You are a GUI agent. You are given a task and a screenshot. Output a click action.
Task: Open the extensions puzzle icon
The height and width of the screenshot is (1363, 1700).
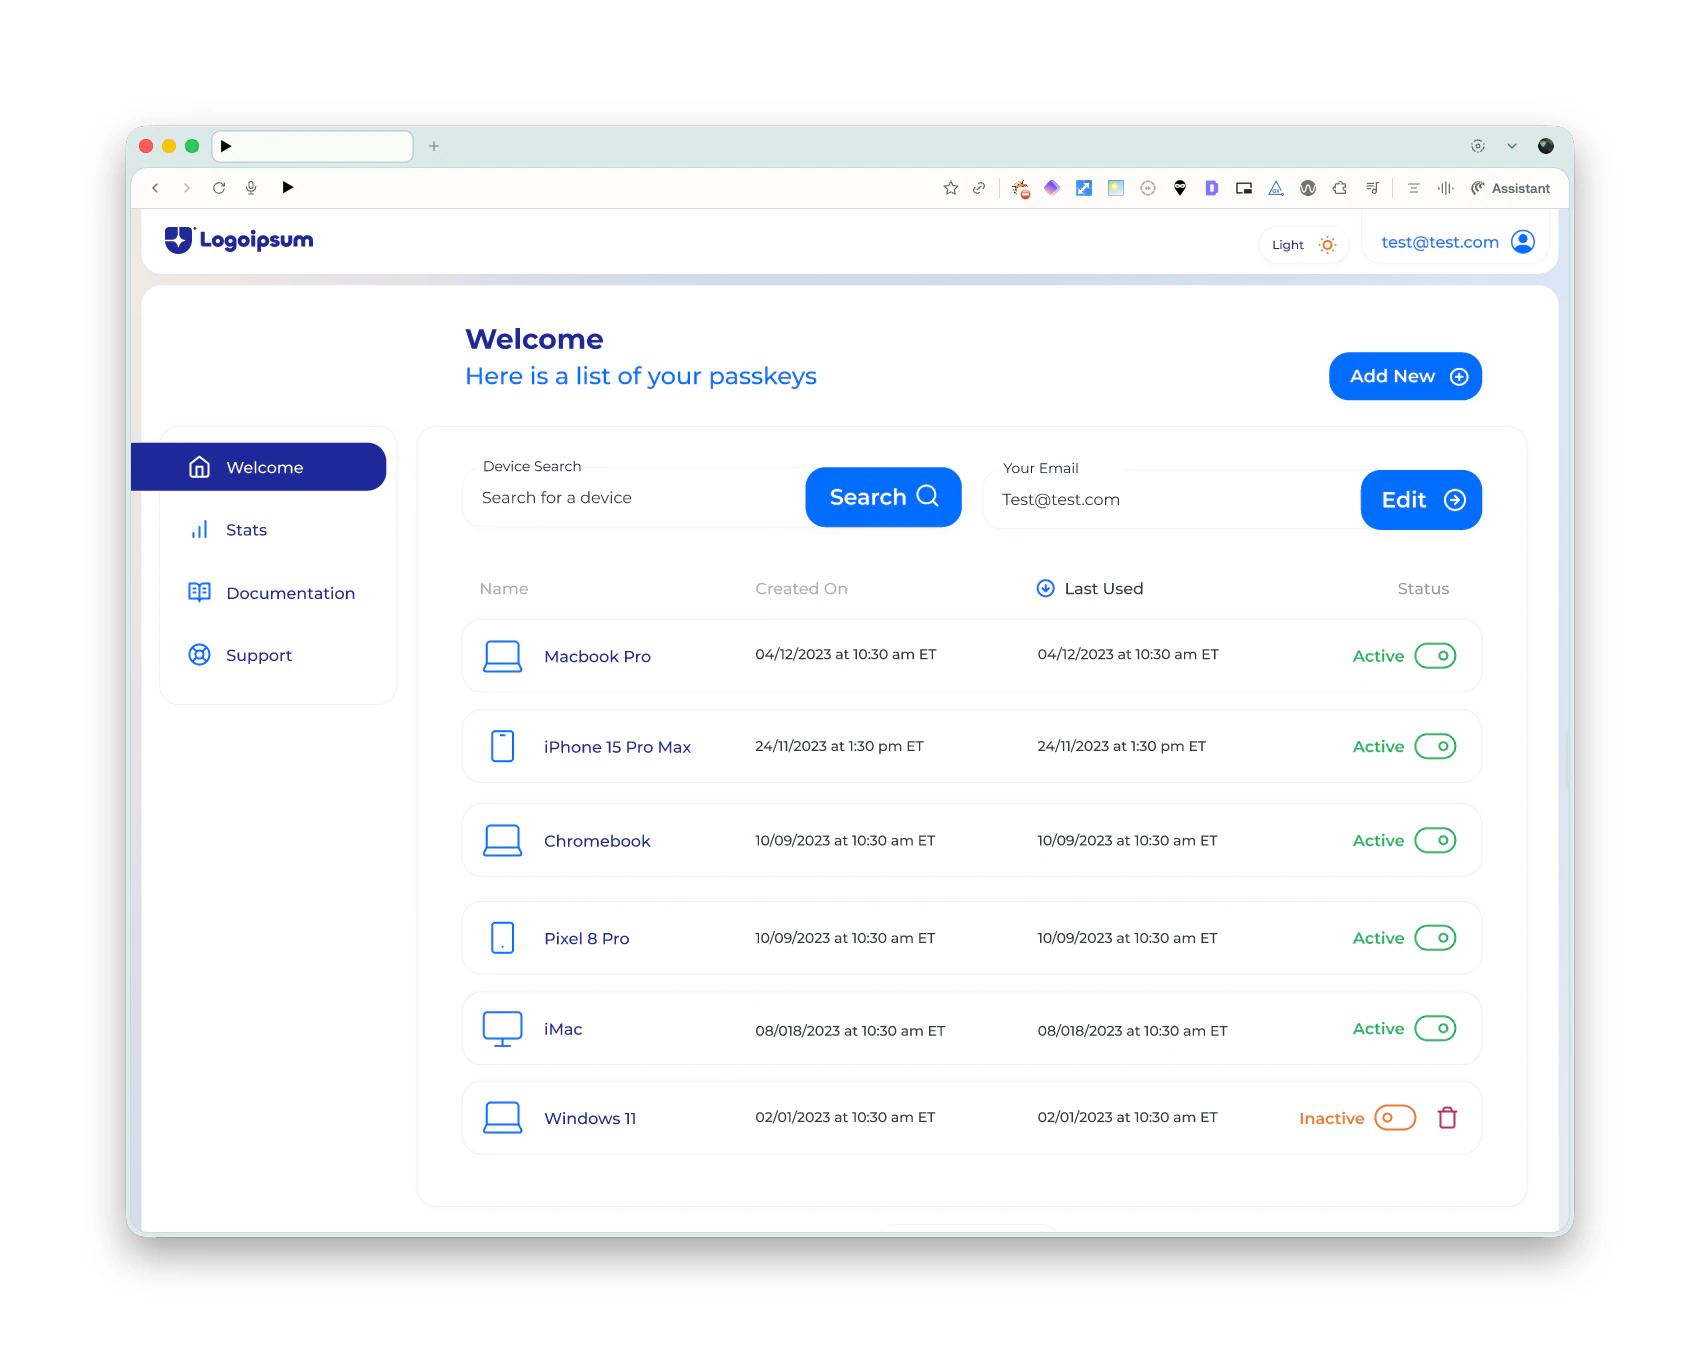(1340, 188)
